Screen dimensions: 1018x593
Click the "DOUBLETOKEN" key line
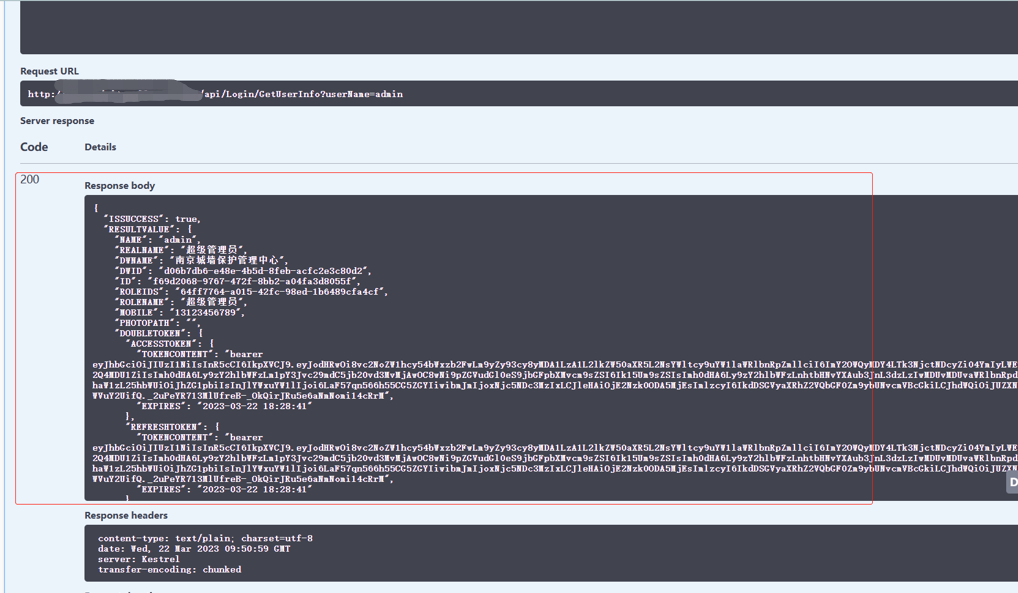pyautogui.click(x=158, y=333)
